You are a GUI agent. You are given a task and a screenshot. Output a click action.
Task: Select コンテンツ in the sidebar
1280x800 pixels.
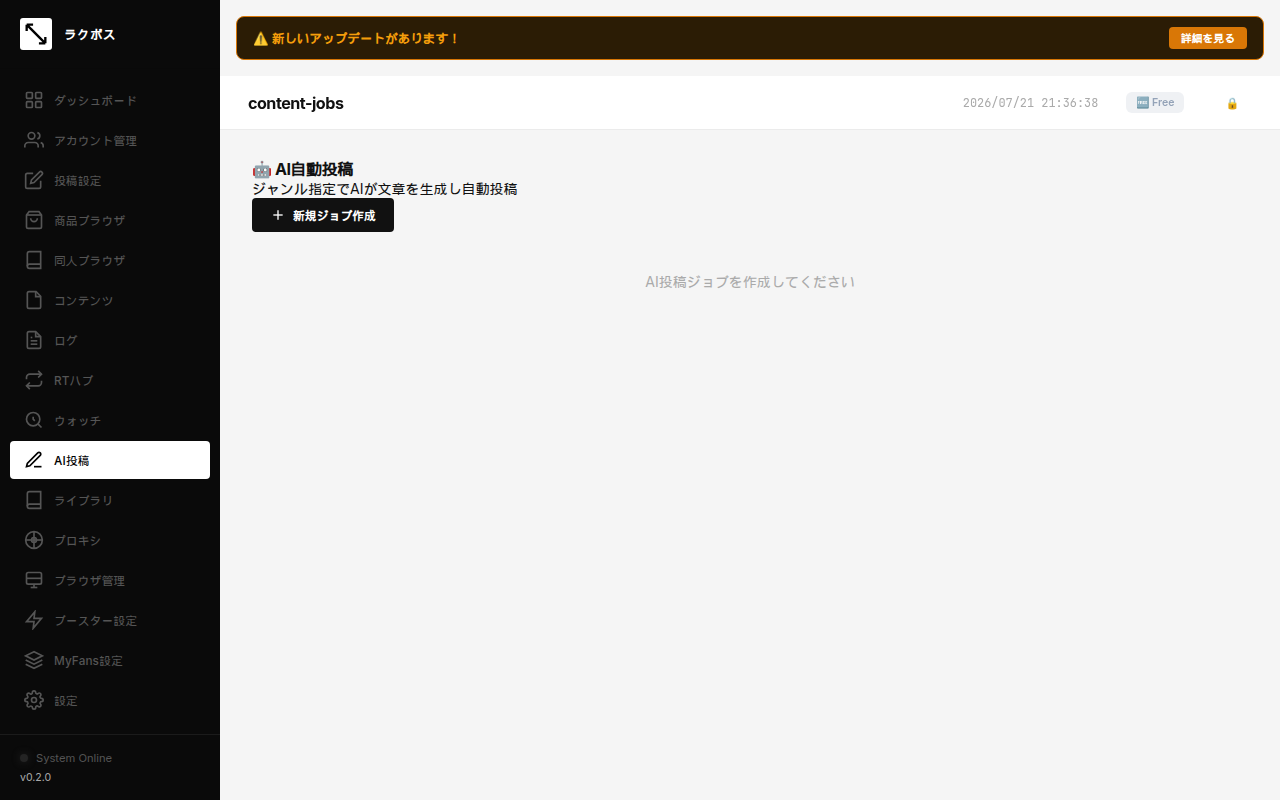click(110, 300)
